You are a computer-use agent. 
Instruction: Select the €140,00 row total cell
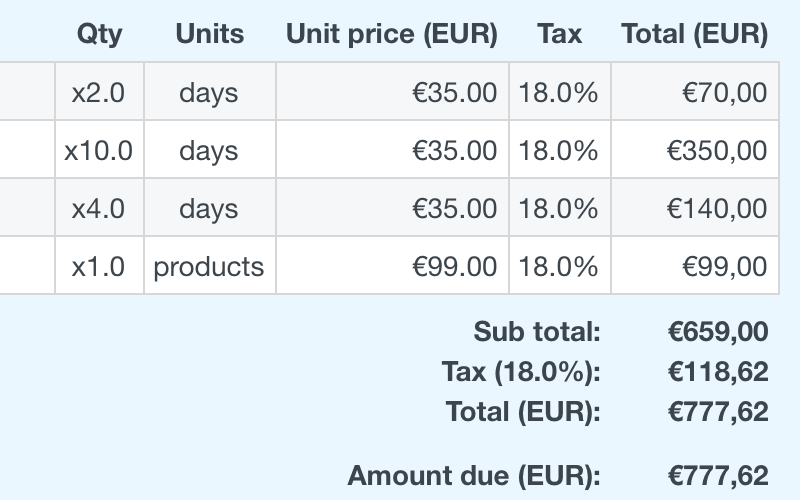717,209
